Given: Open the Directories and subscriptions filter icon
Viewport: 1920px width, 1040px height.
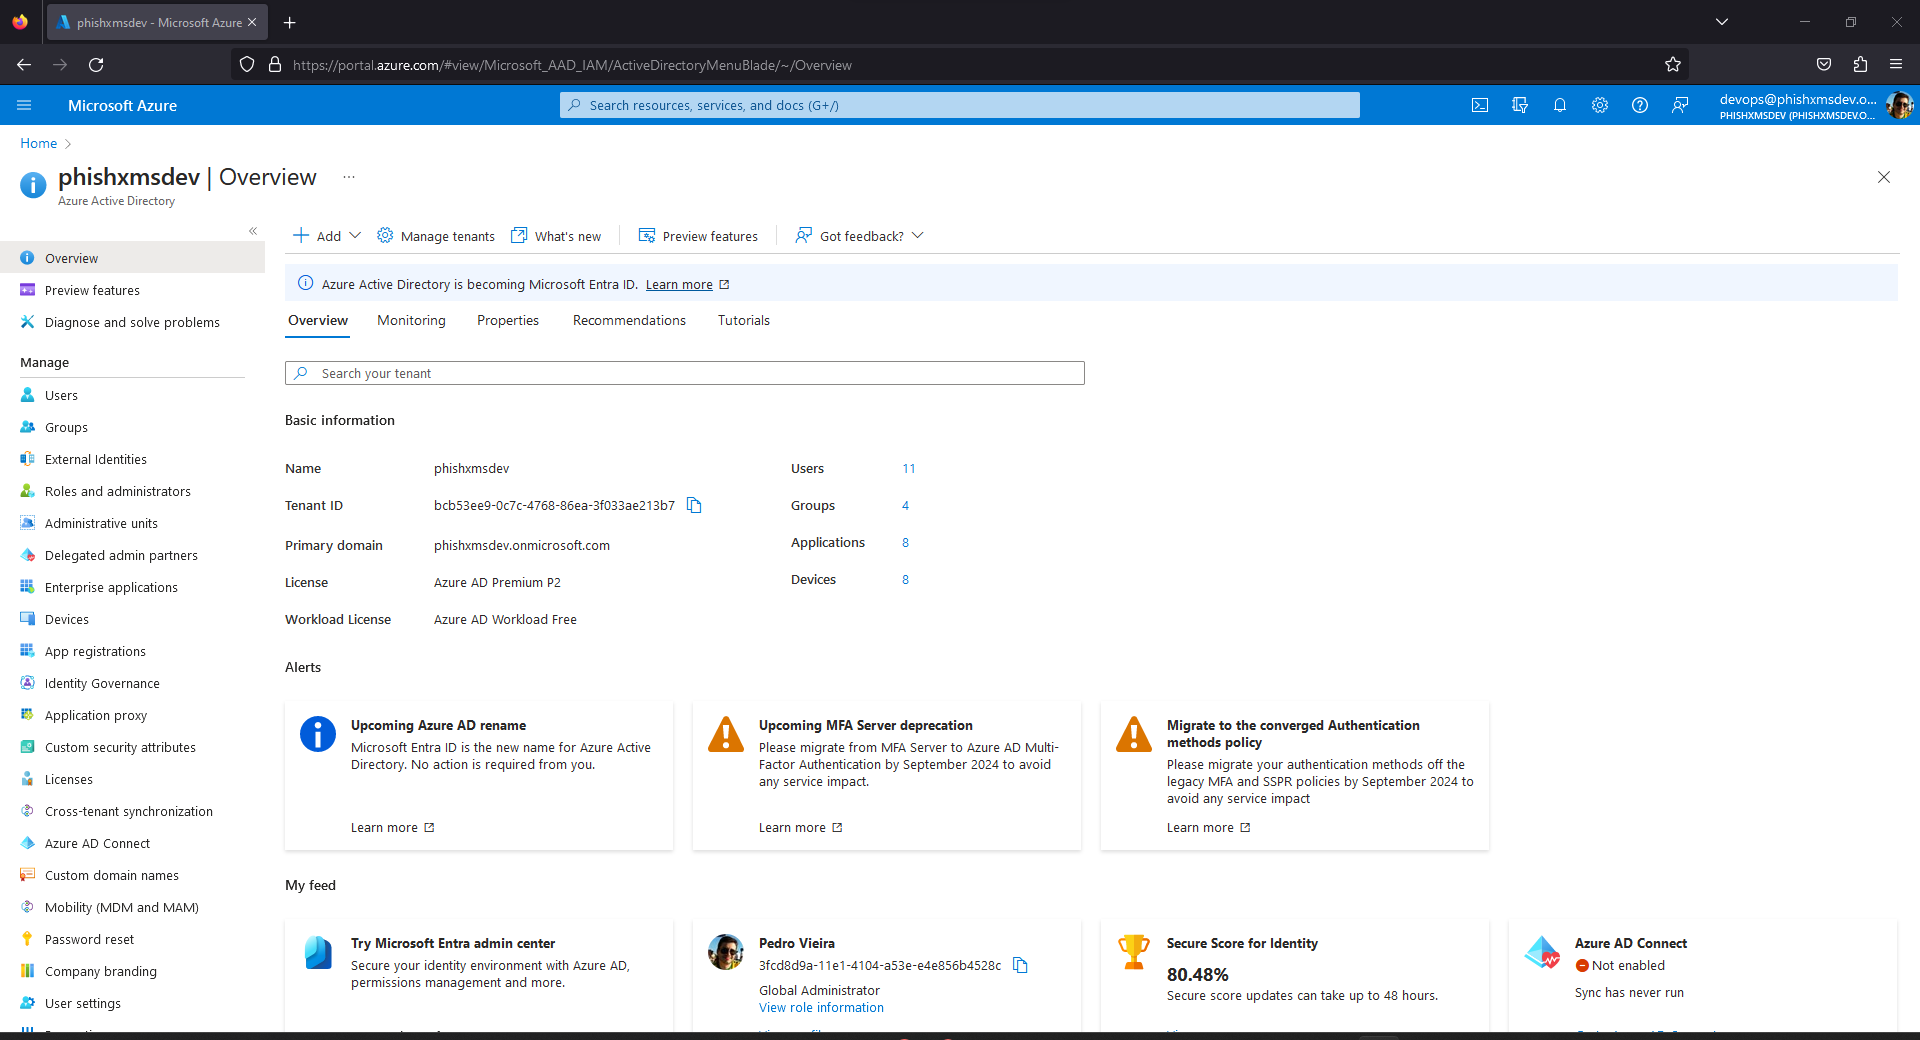Looking at the screenshot, I should [x=1520, y=105].
